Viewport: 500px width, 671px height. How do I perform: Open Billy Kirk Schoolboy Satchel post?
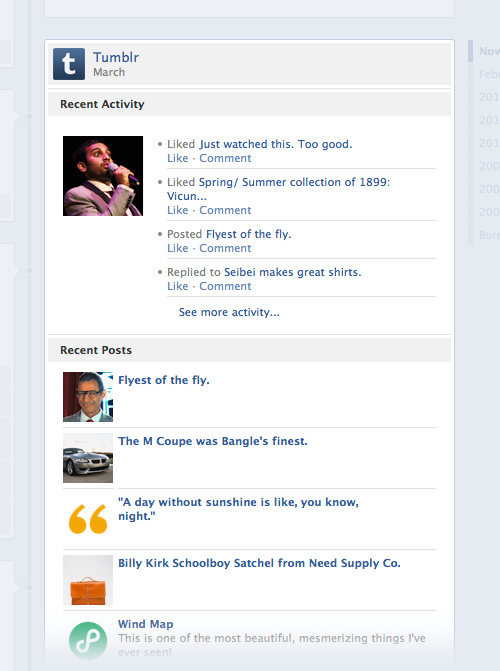[x=259, y=563]
